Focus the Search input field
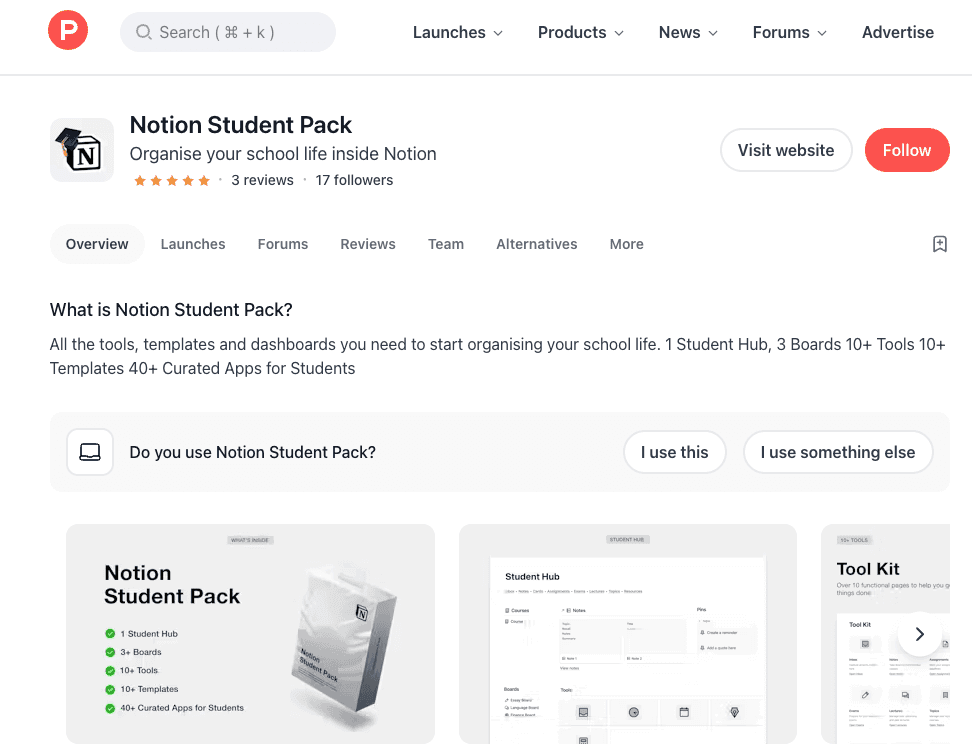This screenshot has width=972, height=754. pyautogui.click(x=228, y=32)
